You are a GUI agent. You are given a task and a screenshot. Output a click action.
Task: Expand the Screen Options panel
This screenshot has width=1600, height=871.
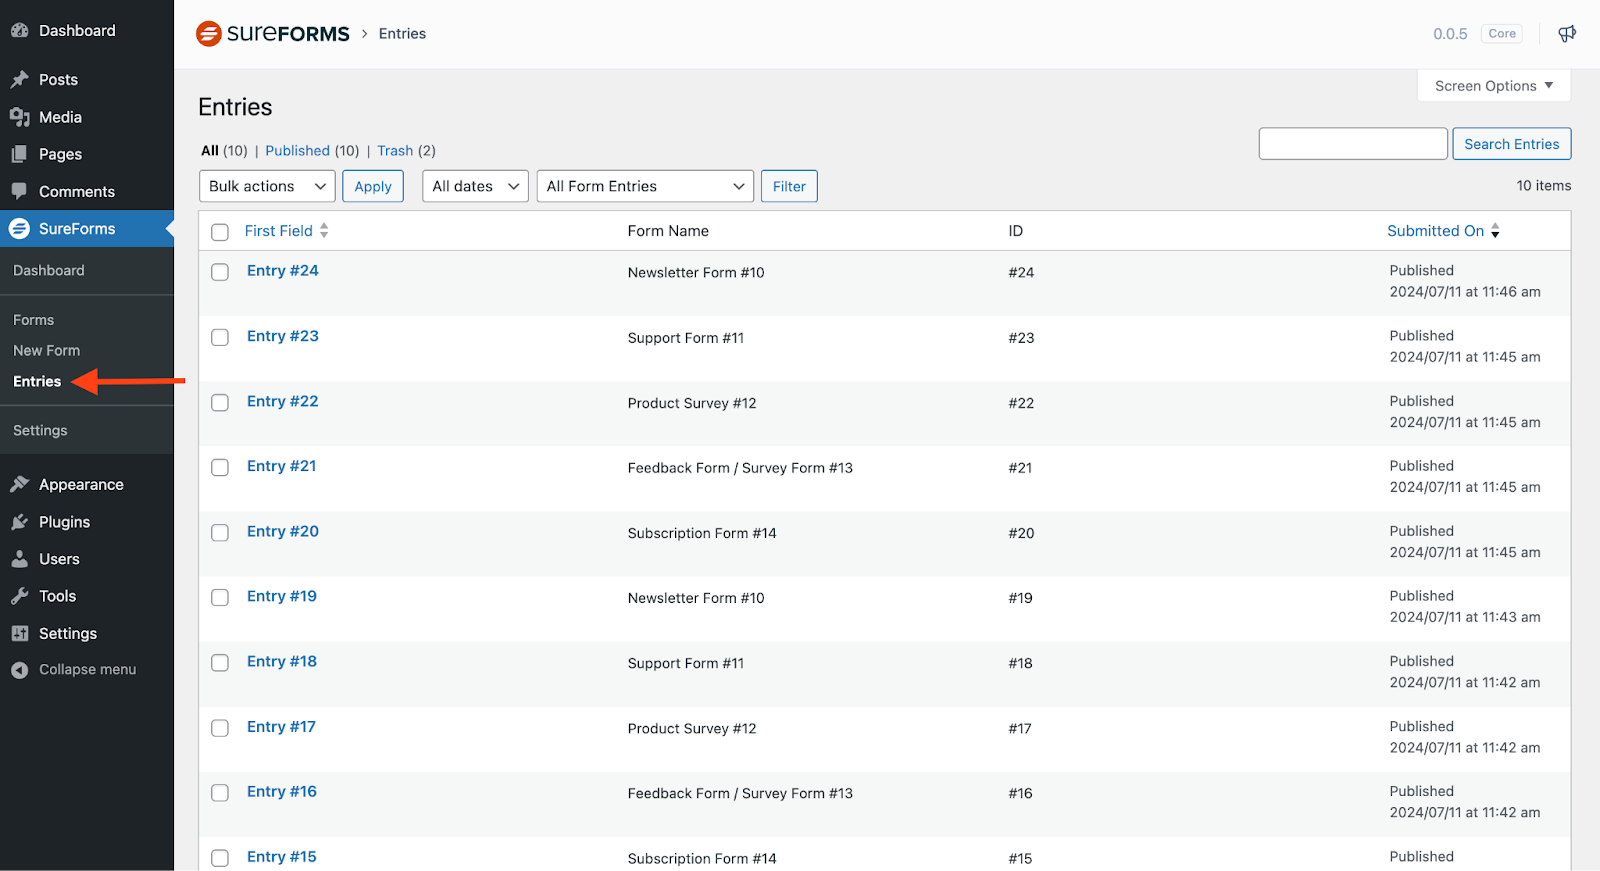click(1494, 86)
